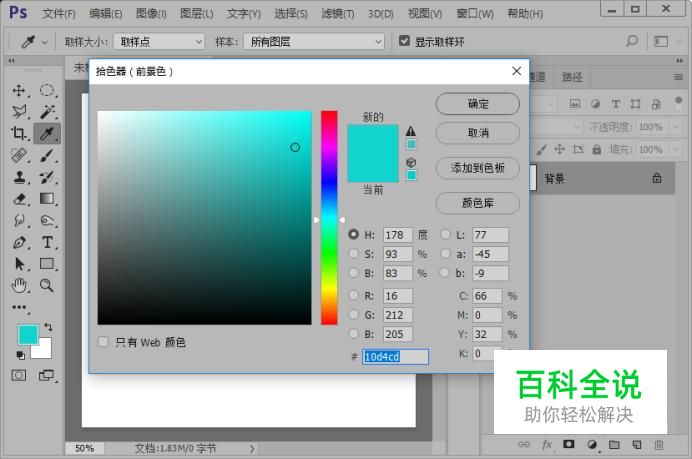692x459 pixels.
Task: Enable the Only Web Colors checkbox
Action: [x=103, y=342]
